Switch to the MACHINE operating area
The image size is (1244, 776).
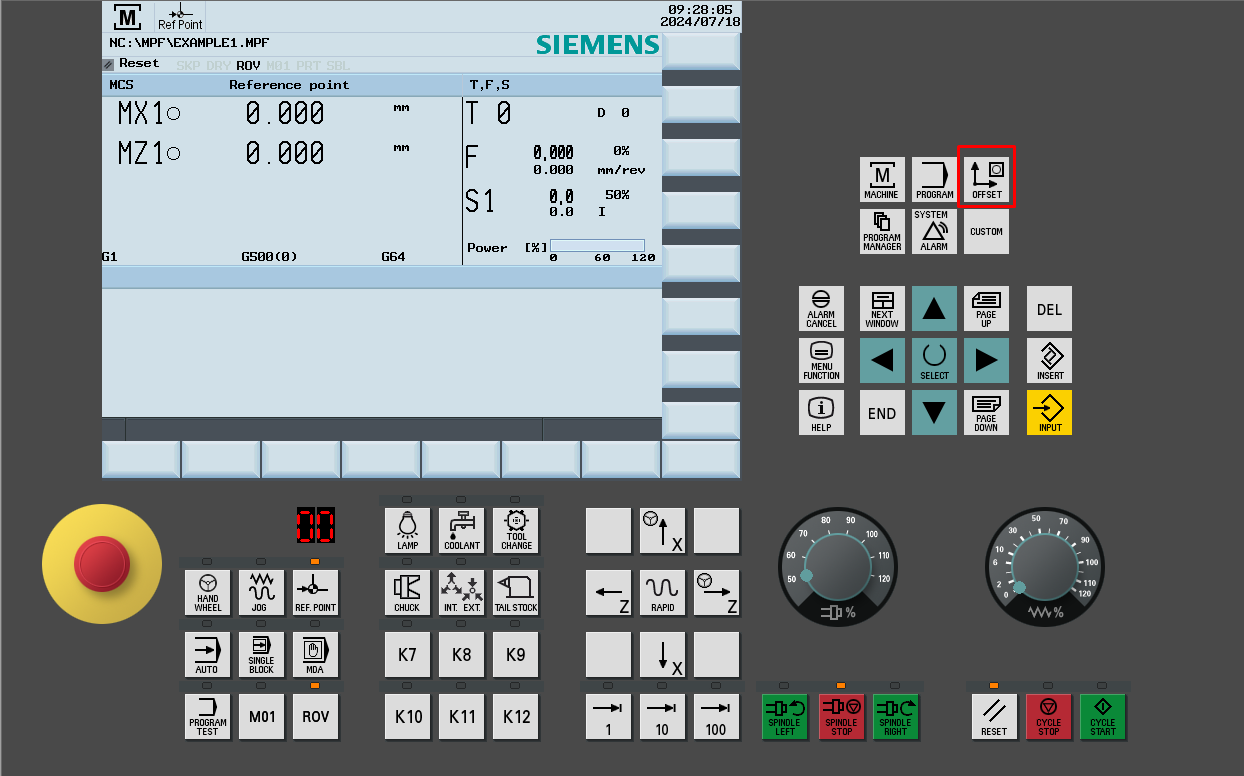pos(882,179)
